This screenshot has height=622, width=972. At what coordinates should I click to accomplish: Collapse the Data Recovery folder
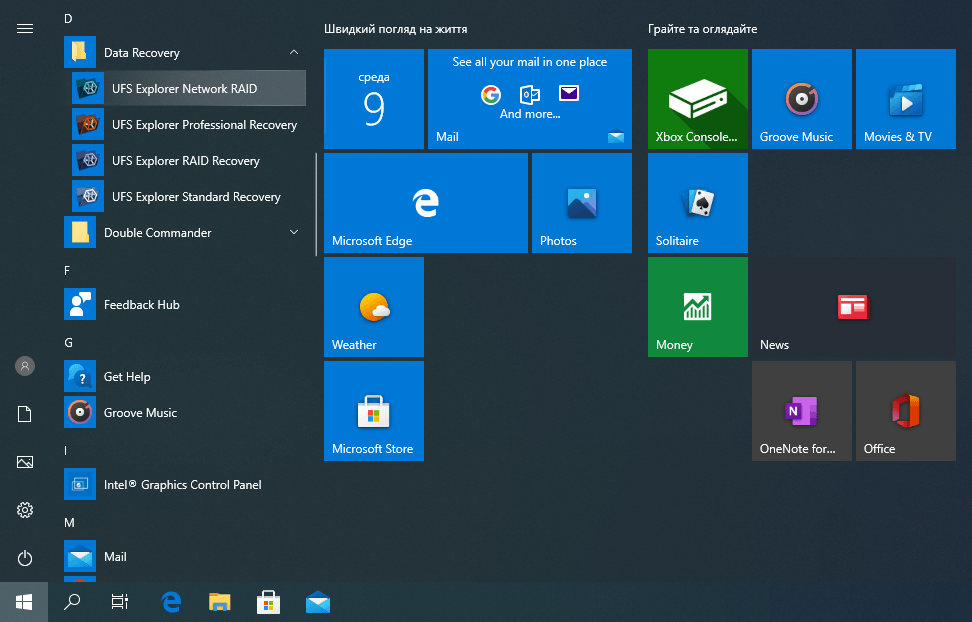(x=293, y=53)
